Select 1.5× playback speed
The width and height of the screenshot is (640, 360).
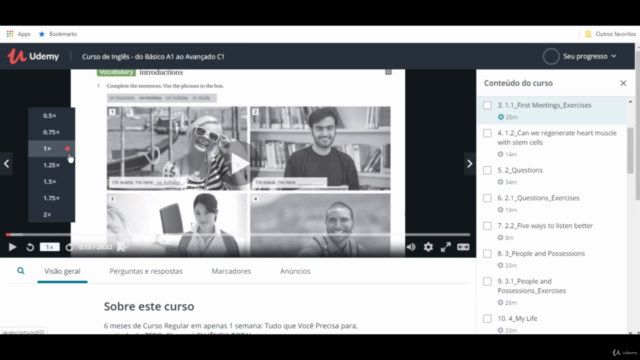51,182
